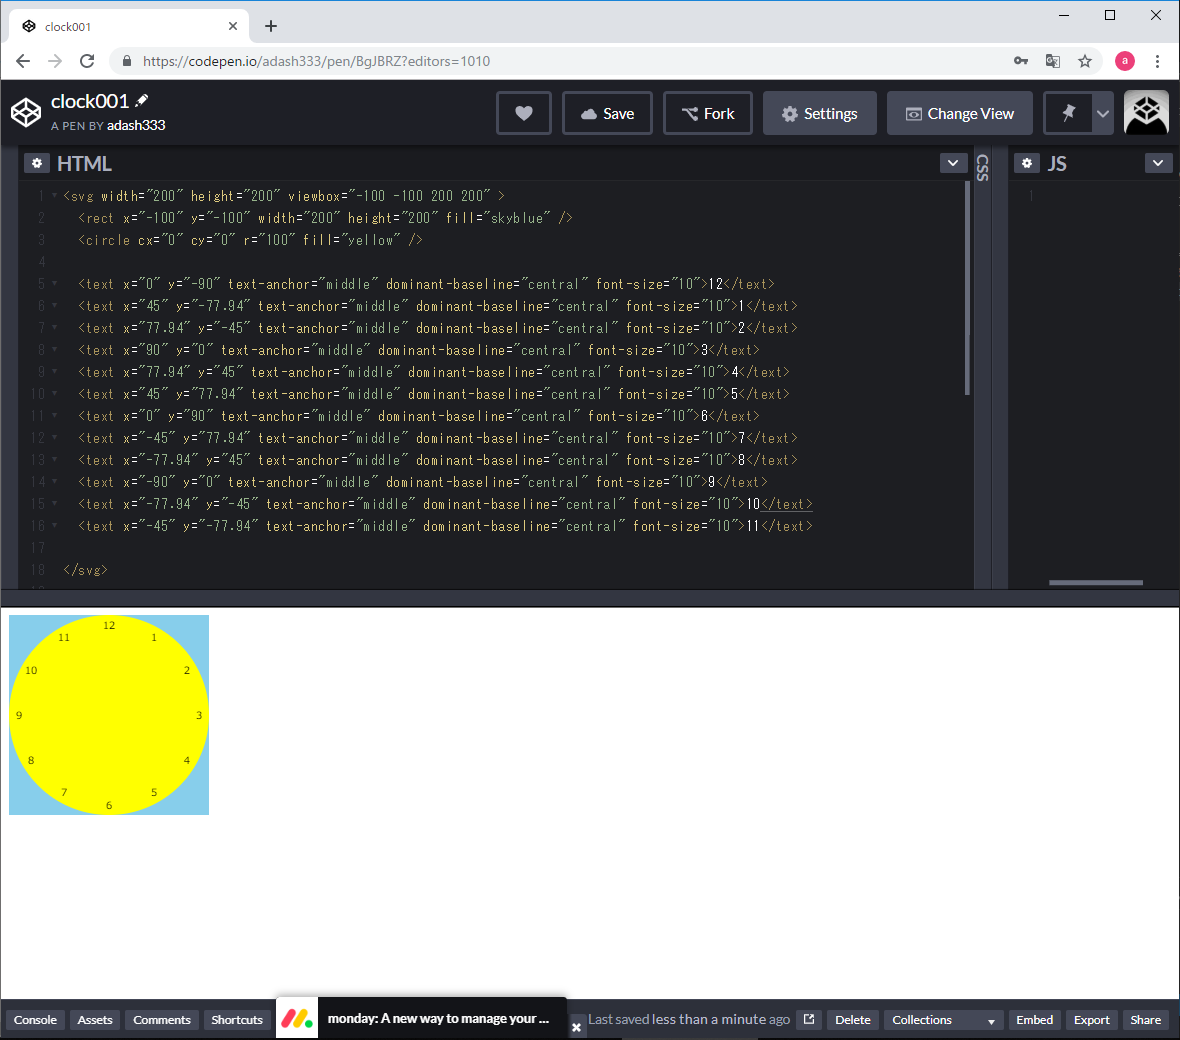Click the translate page icon in address bar
The height and width of the screenshot is (1040, 1180).
(1053, 61)
